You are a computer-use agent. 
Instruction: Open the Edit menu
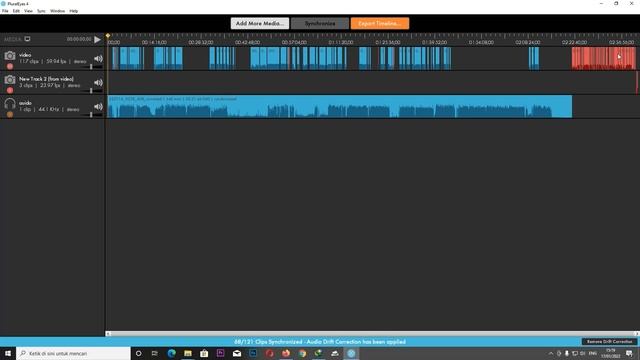16,11
